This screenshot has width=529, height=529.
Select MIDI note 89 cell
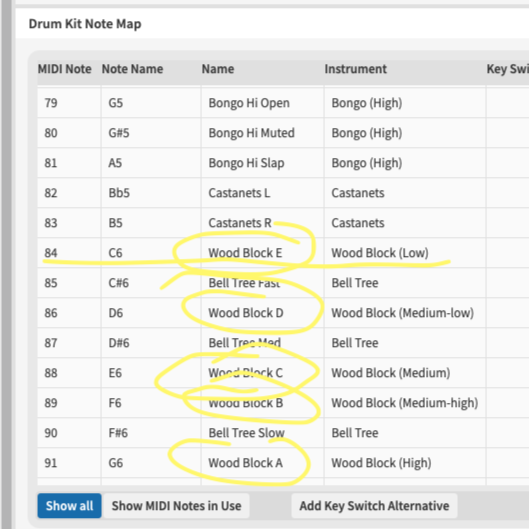click(69, 403)
